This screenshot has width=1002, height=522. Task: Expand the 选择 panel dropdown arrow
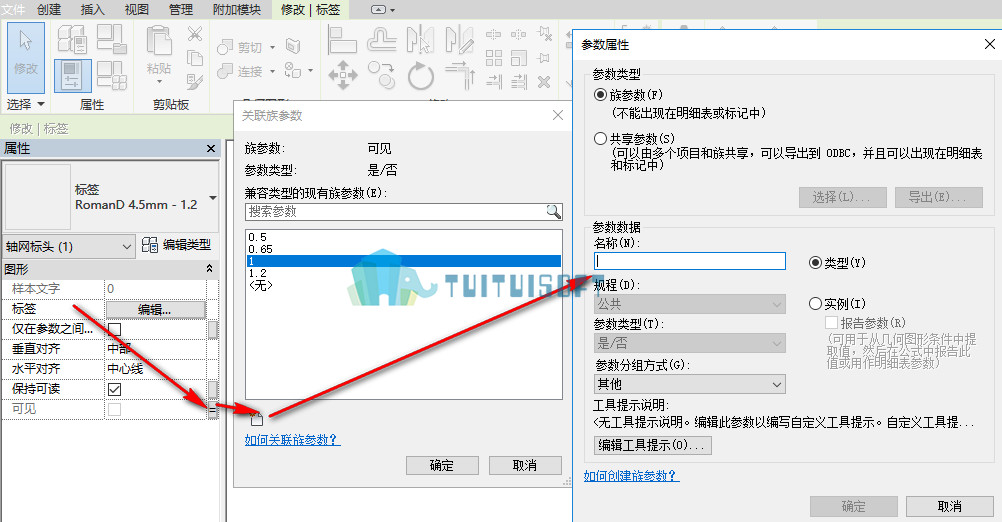coord(41,104)
